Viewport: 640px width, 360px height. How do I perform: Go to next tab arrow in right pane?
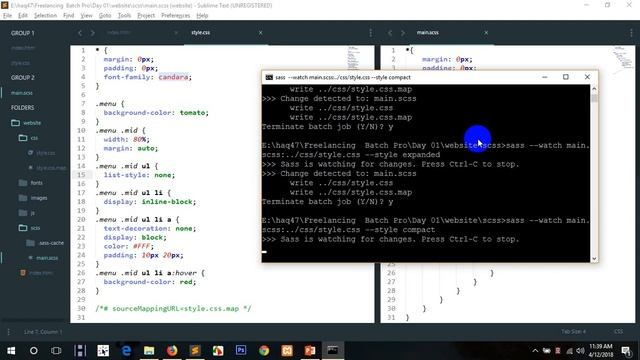click(x=402, y=33)
